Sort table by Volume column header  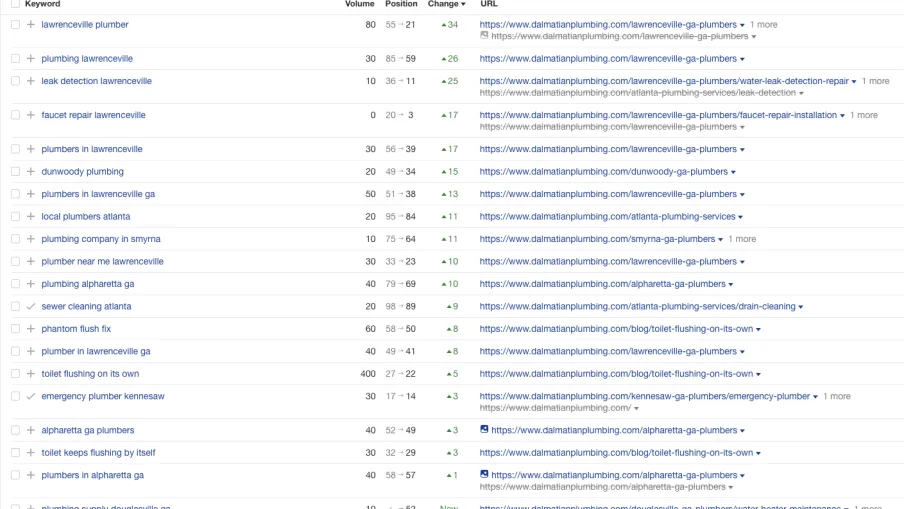click(x=360, y=4)
